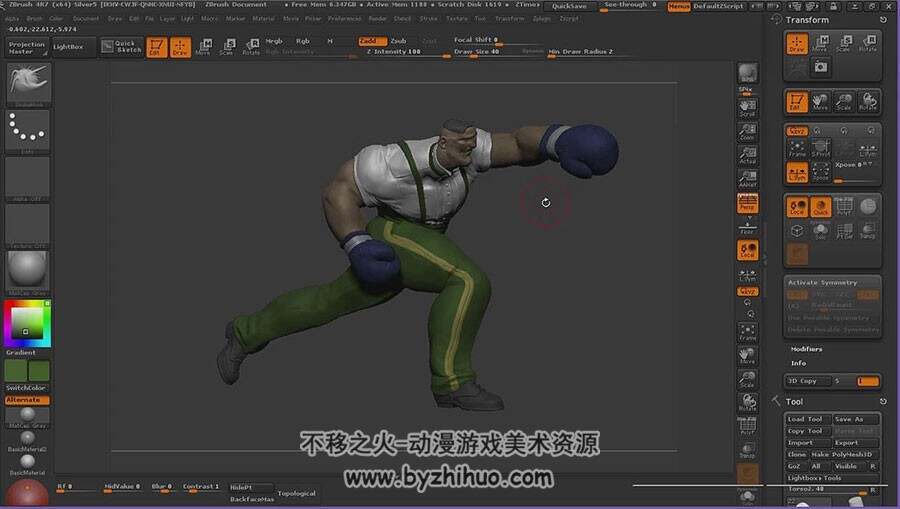The height and width of the screenshot is (509, 900).
Task: Click the Contrast field in the bottom bar
Action: pyautogui.click(x=201, y=487)
